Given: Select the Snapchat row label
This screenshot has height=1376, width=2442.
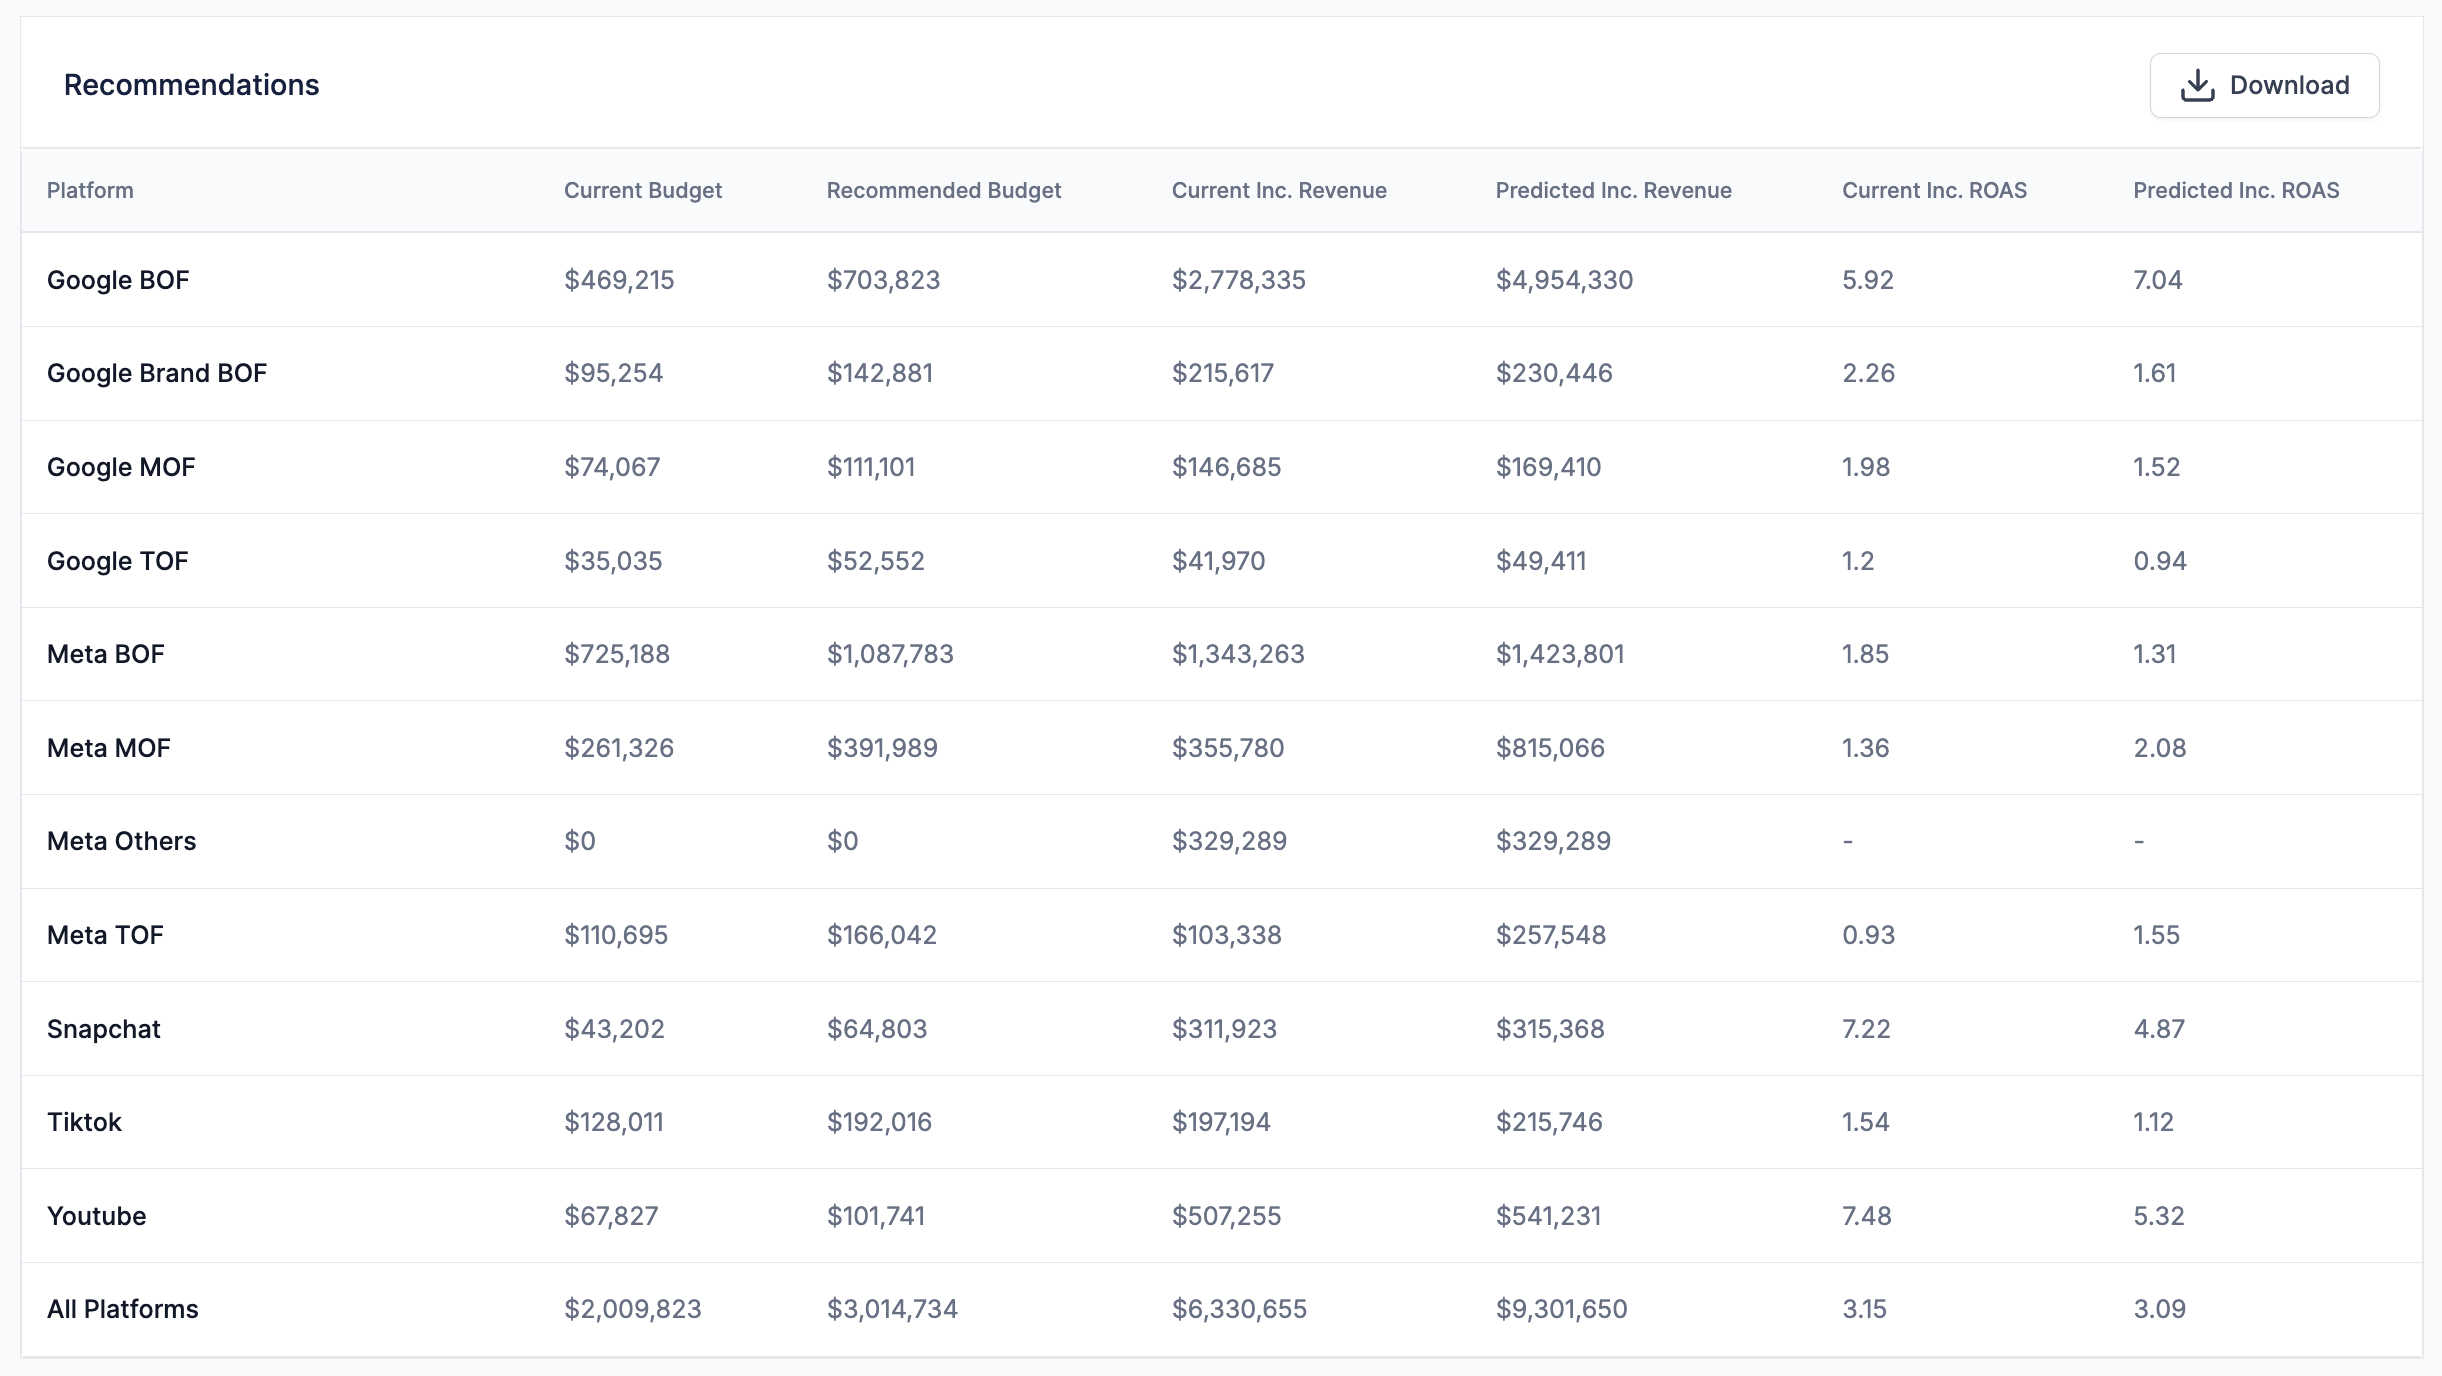Looking at the screenshot, I should pos(104,1029).
